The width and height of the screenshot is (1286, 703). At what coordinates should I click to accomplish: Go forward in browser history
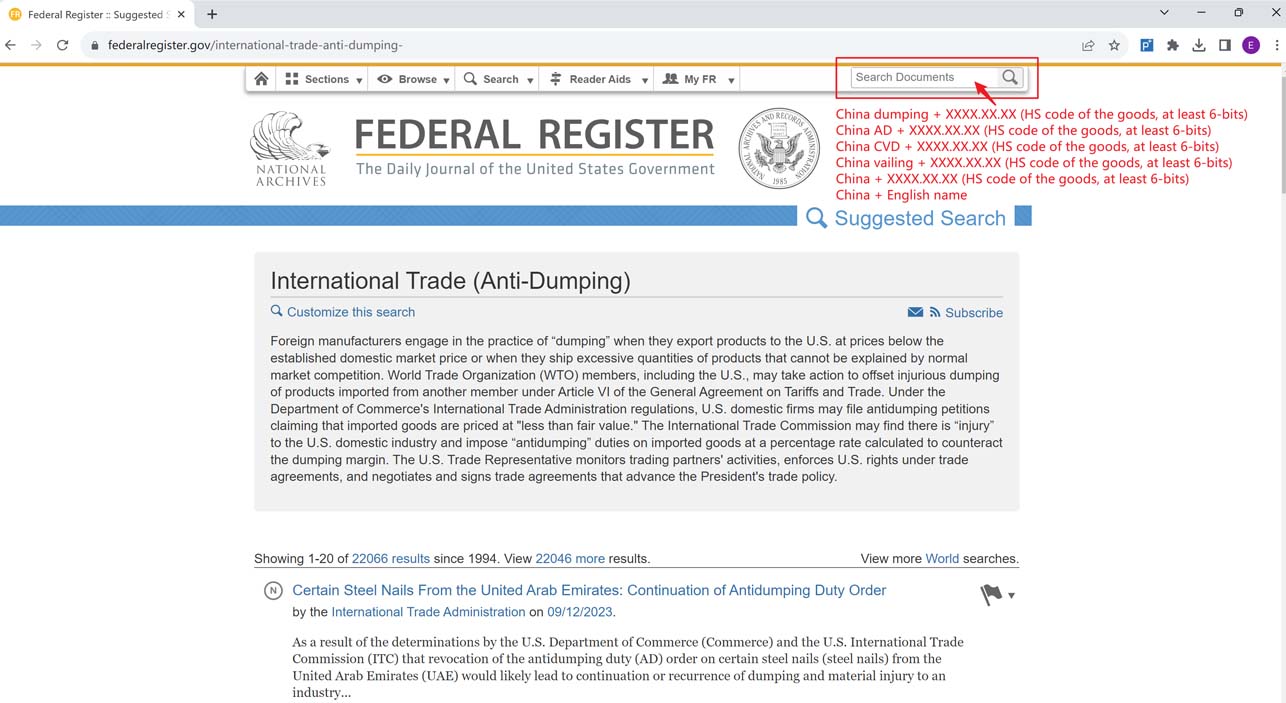pos(37,45)
